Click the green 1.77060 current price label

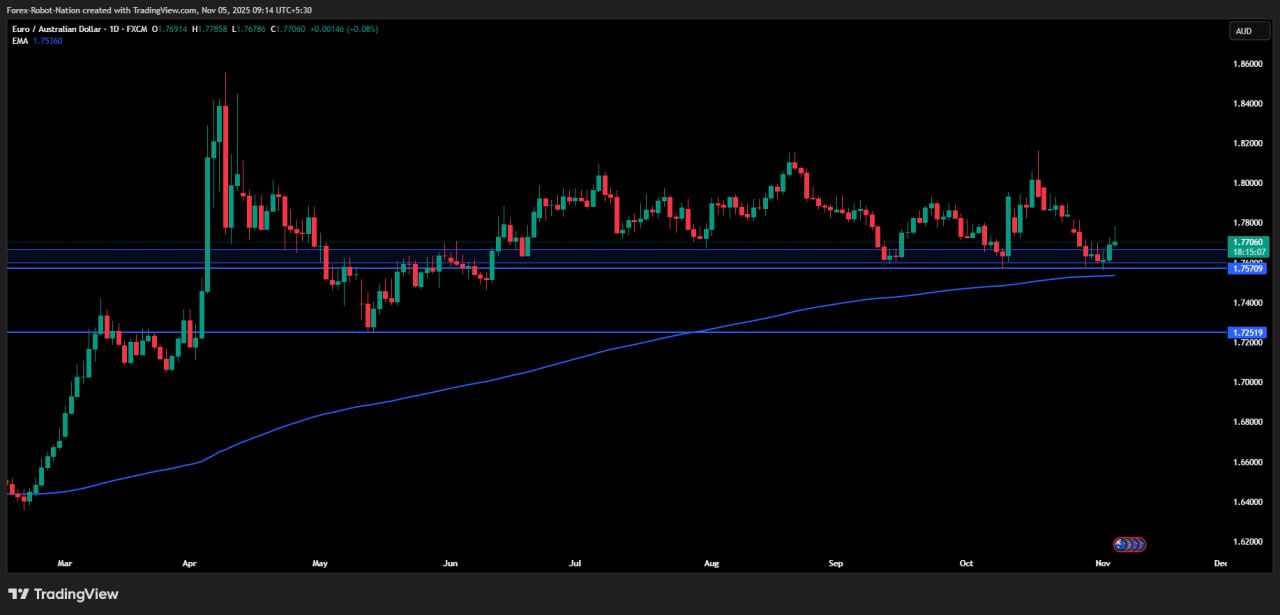[x=1247, y=242]
